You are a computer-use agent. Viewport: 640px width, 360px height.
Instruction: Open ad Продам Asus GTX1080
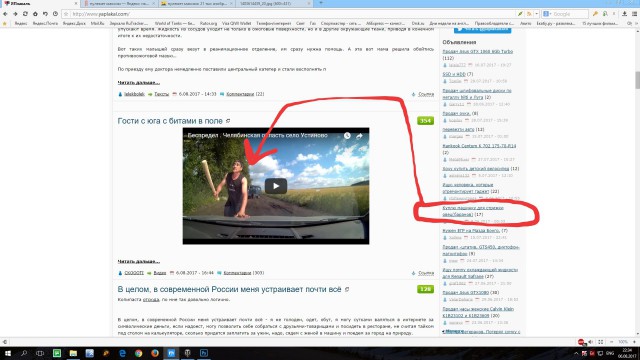click(465, 293)
